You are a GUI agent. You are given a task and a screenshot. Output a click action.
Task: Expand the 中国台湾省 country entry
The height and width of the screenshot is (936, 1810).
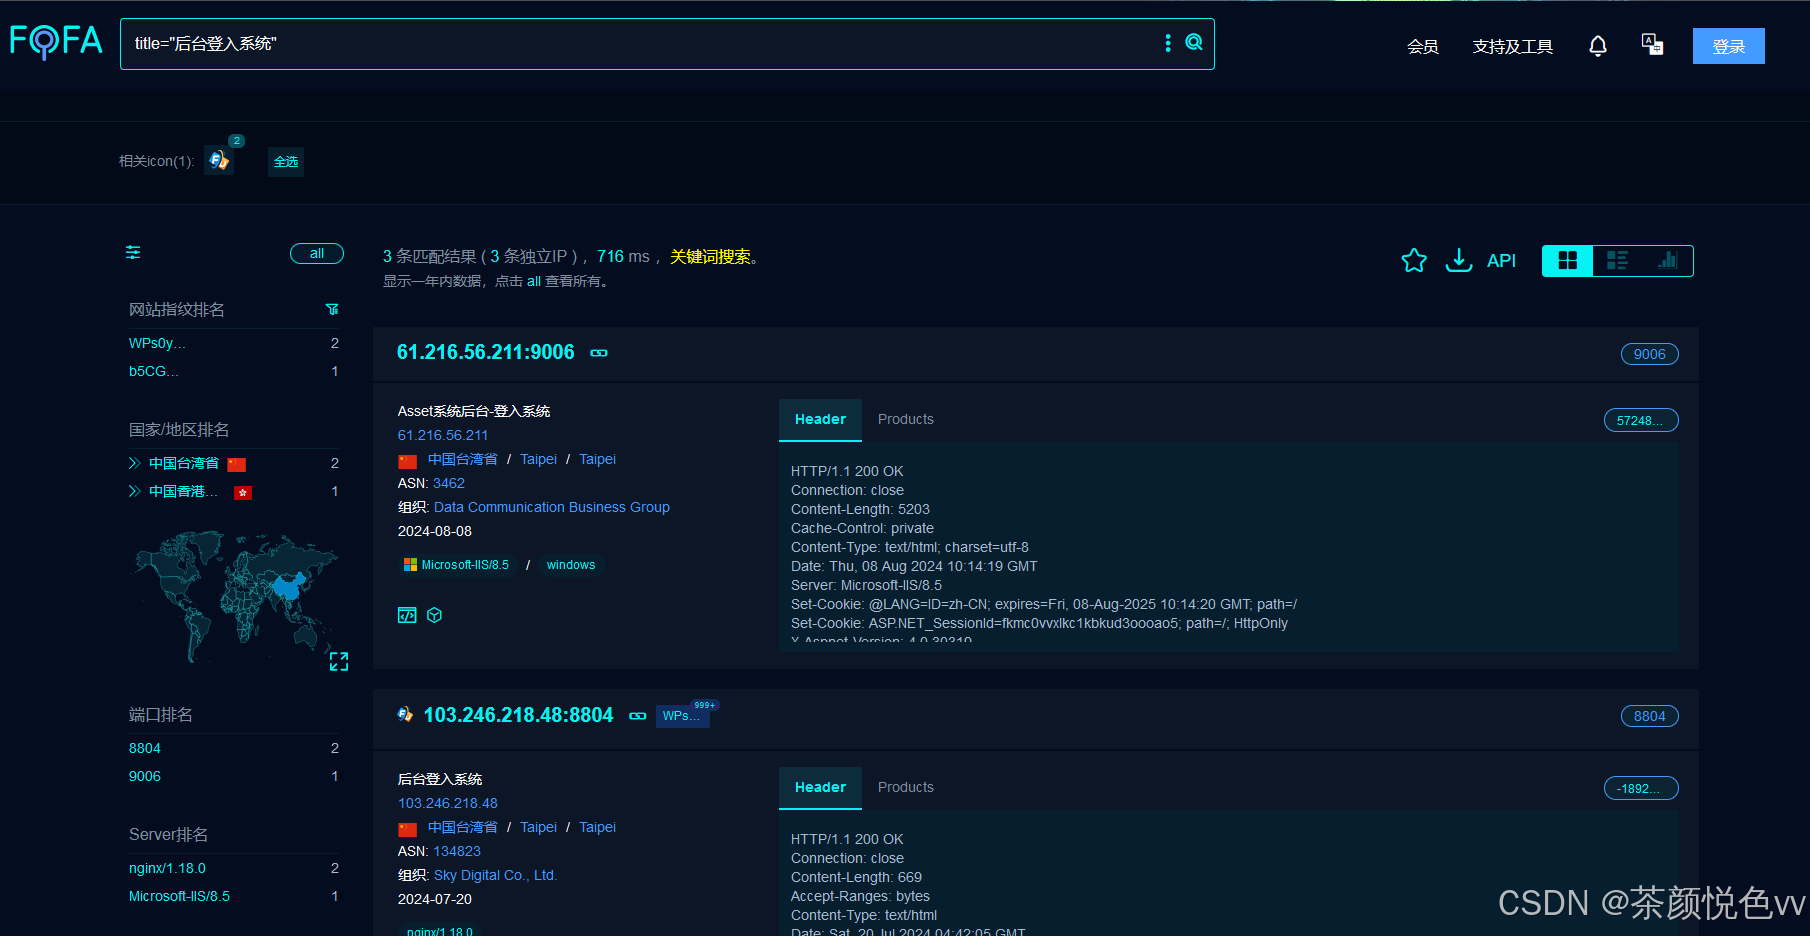click(134, 463)
